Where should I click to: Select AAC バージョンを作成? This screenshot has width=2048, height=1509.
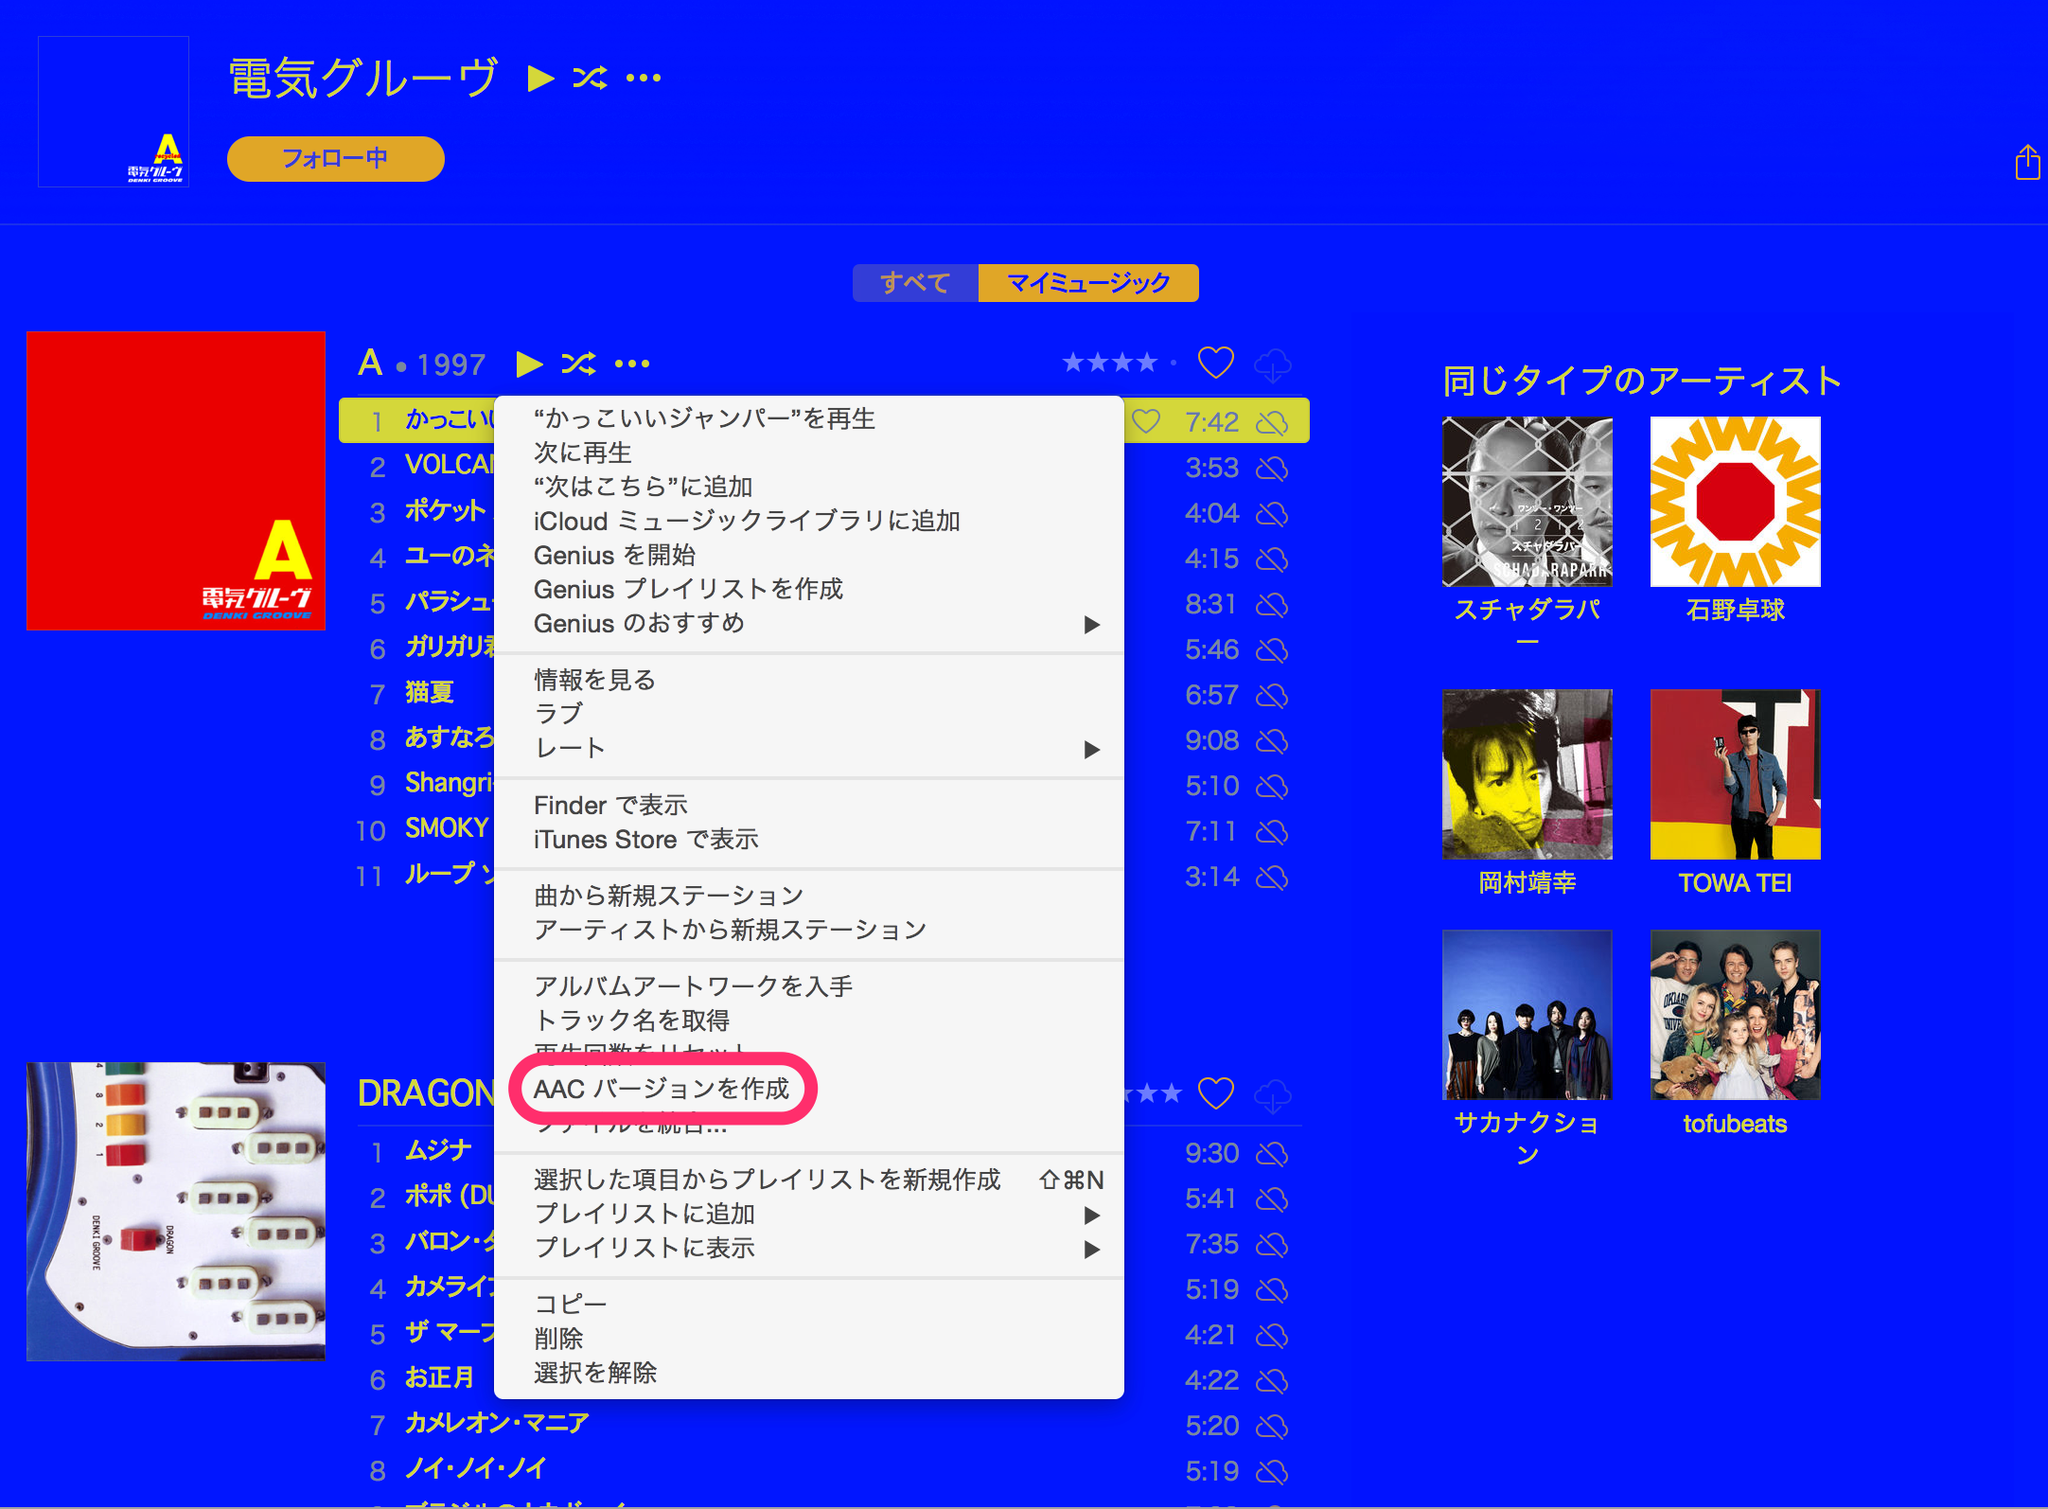click(x=809, y=1089)
